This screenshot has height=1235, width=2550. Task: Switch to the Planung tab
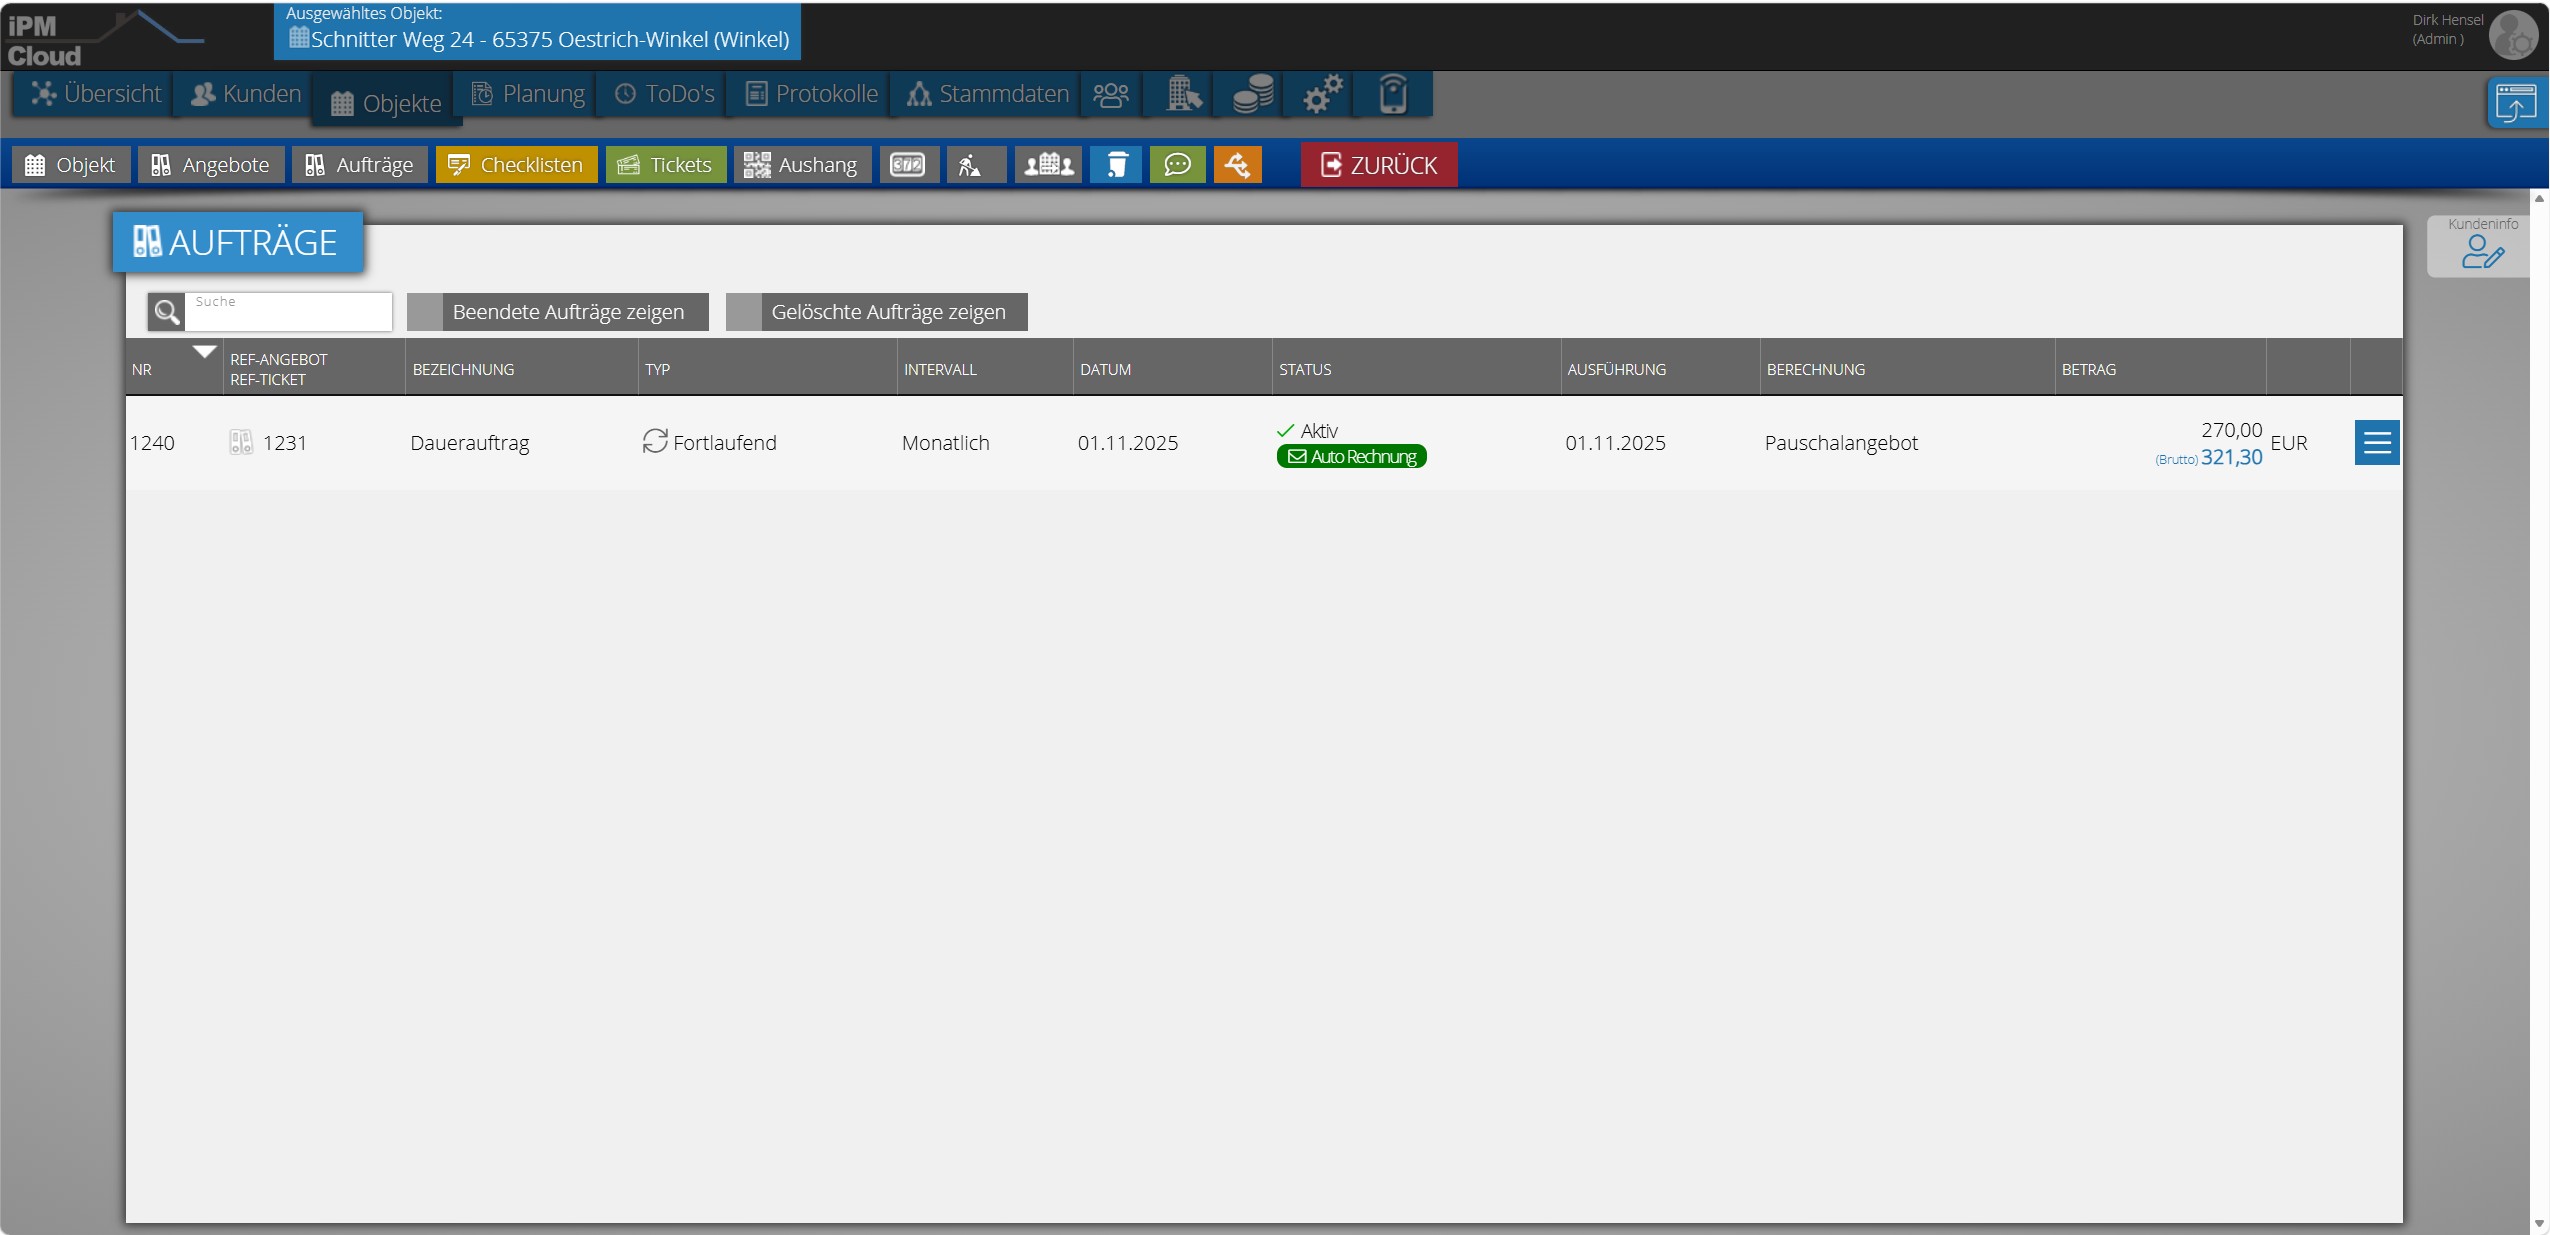pyautogui.click(x=528, y=94)
